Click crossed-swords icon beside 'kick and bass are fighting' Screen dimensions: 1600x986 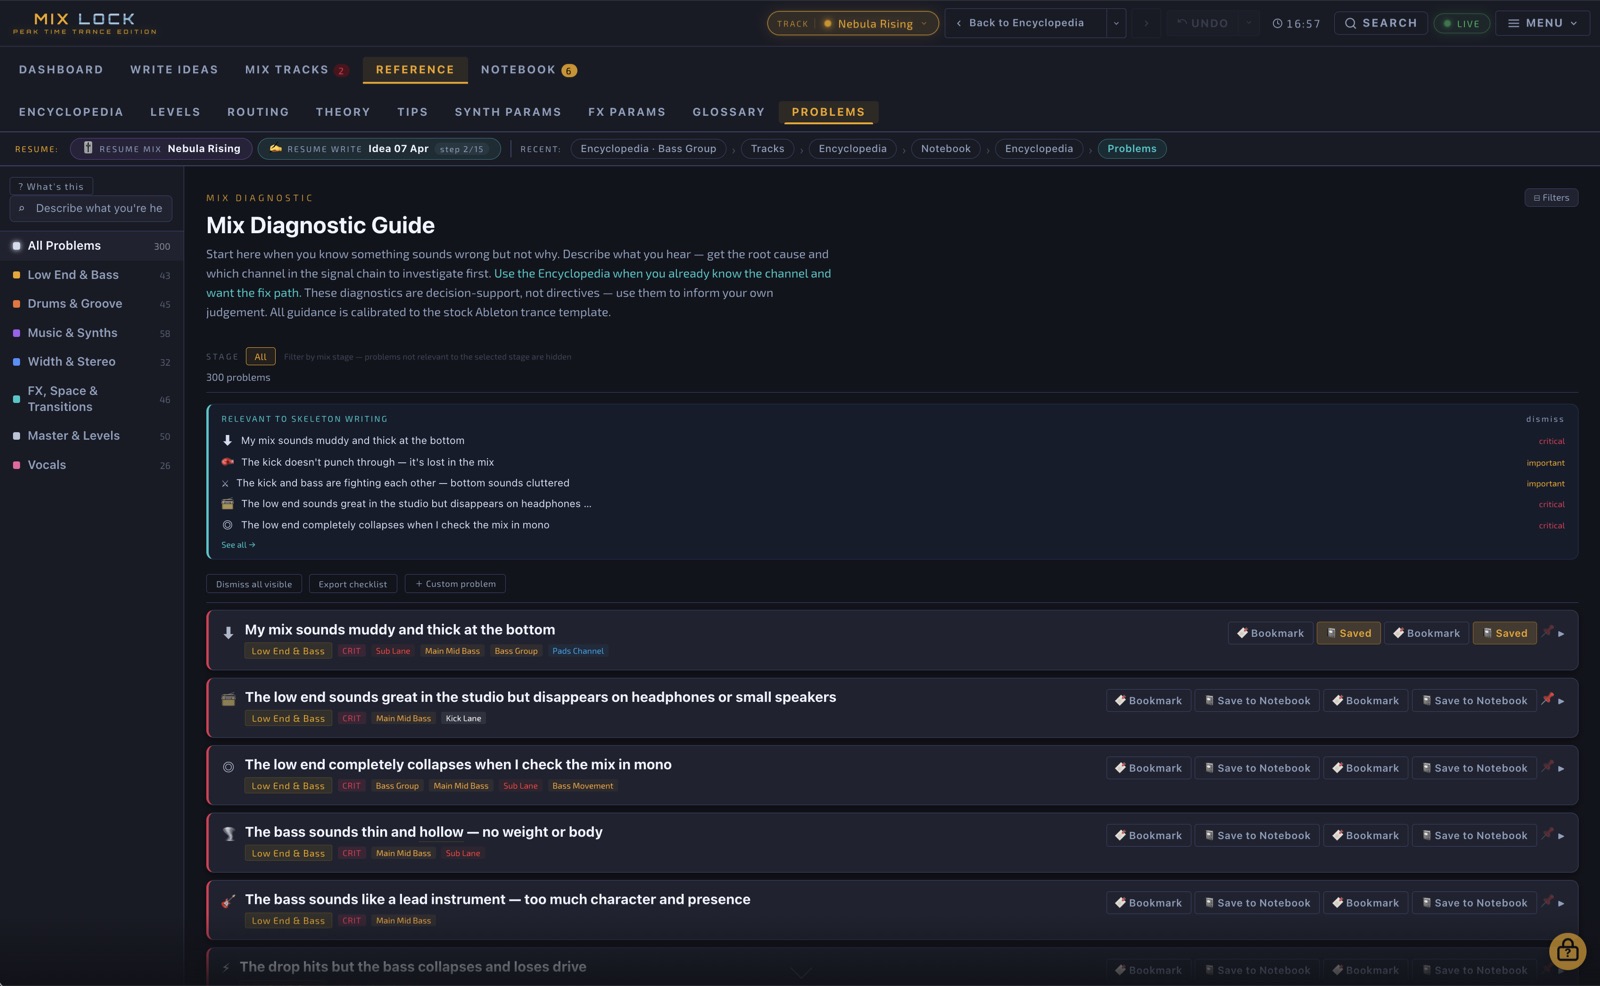coord(225,483)
